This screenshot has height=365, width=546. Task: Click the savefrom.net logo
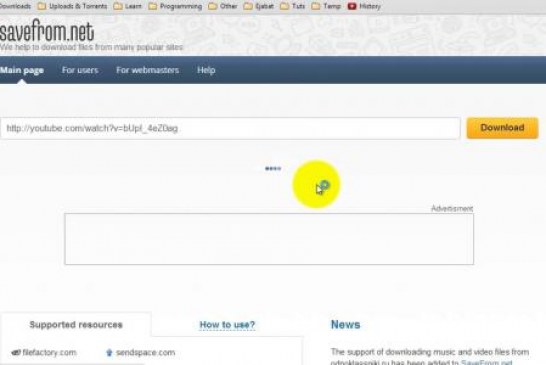47,31
